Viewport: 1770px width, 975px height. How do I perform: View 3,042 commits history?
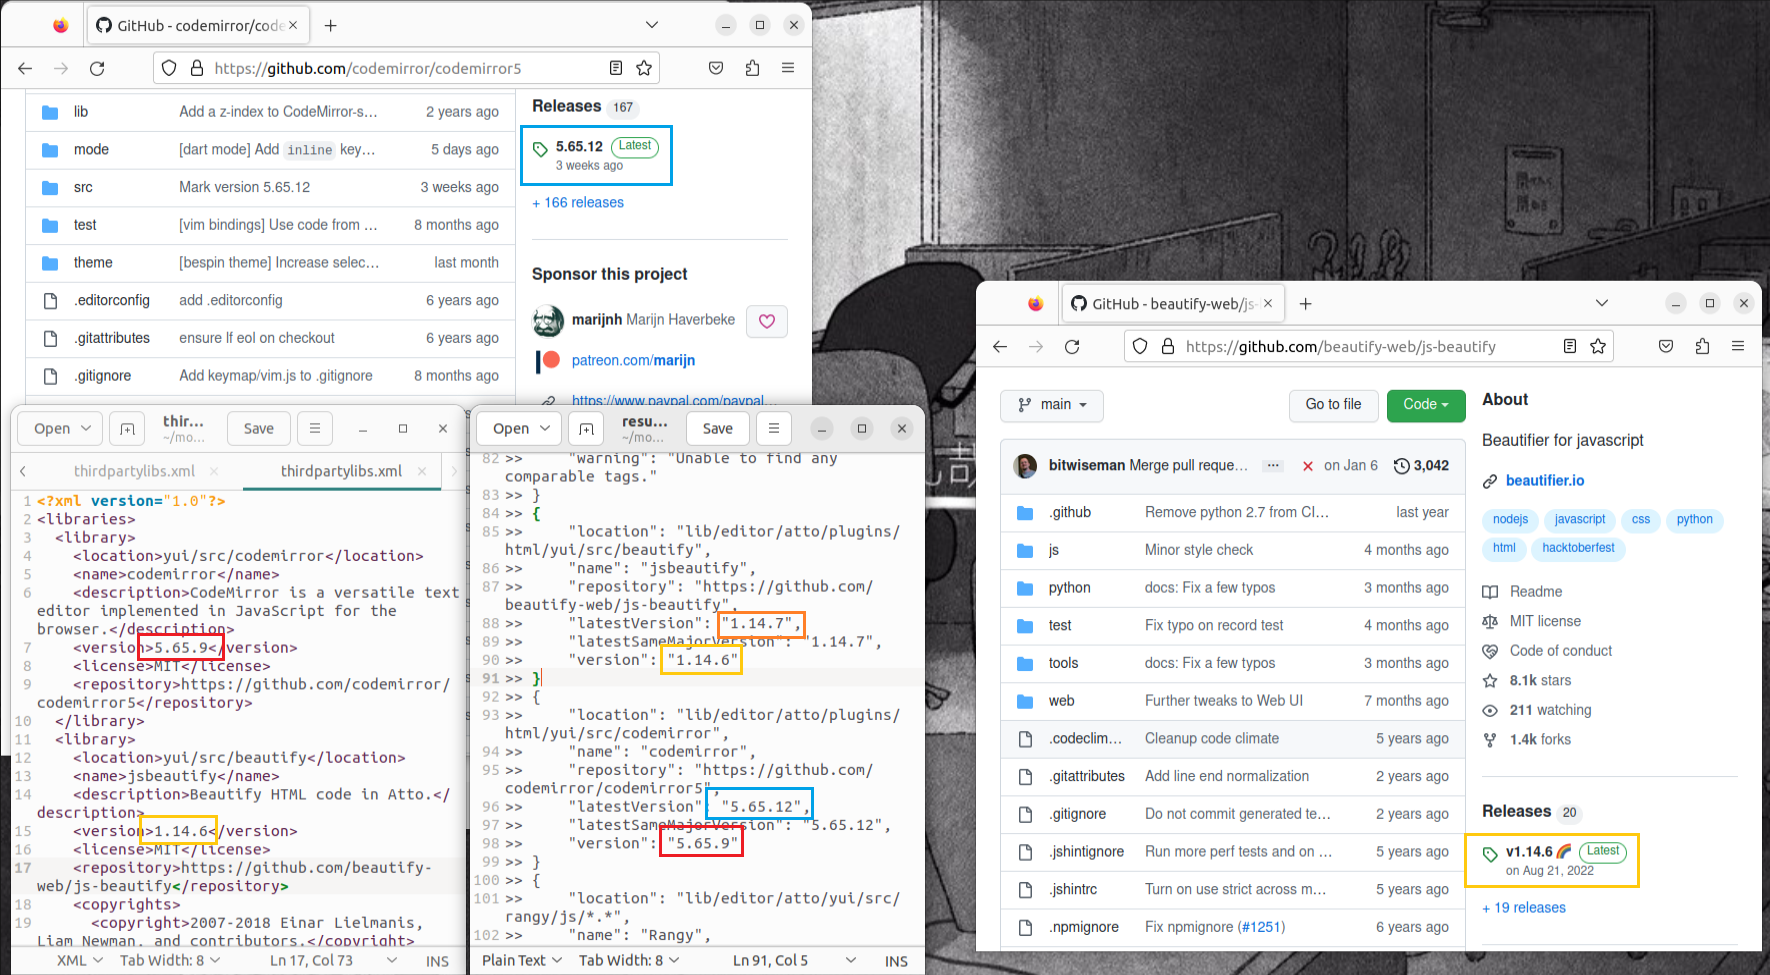[1421, 465]
